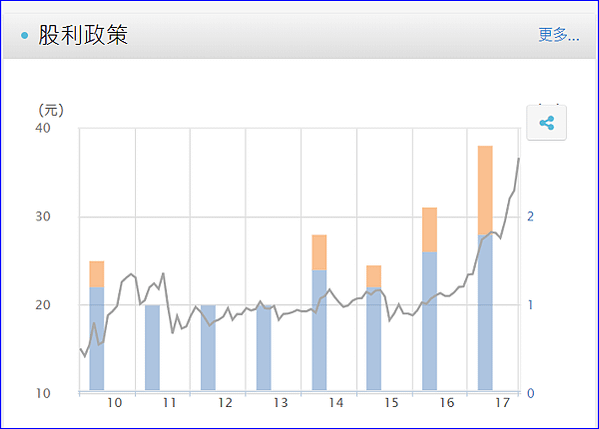Click the x-axis label 17

[x=502, y=403]
